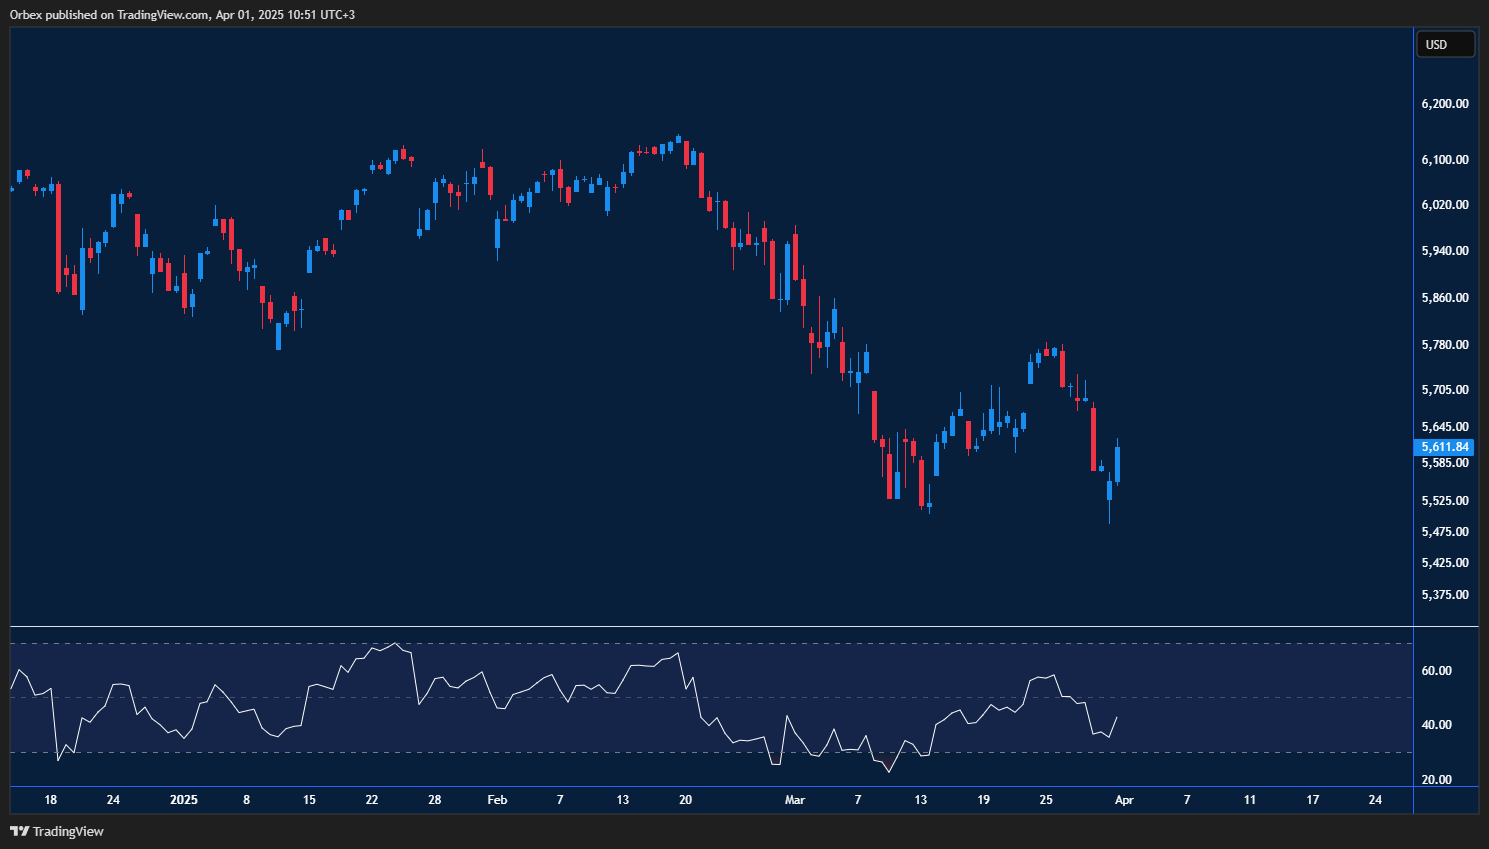Click the TradingView logo icon
This screenshot has height=849, width=1489.
point(18,831)
